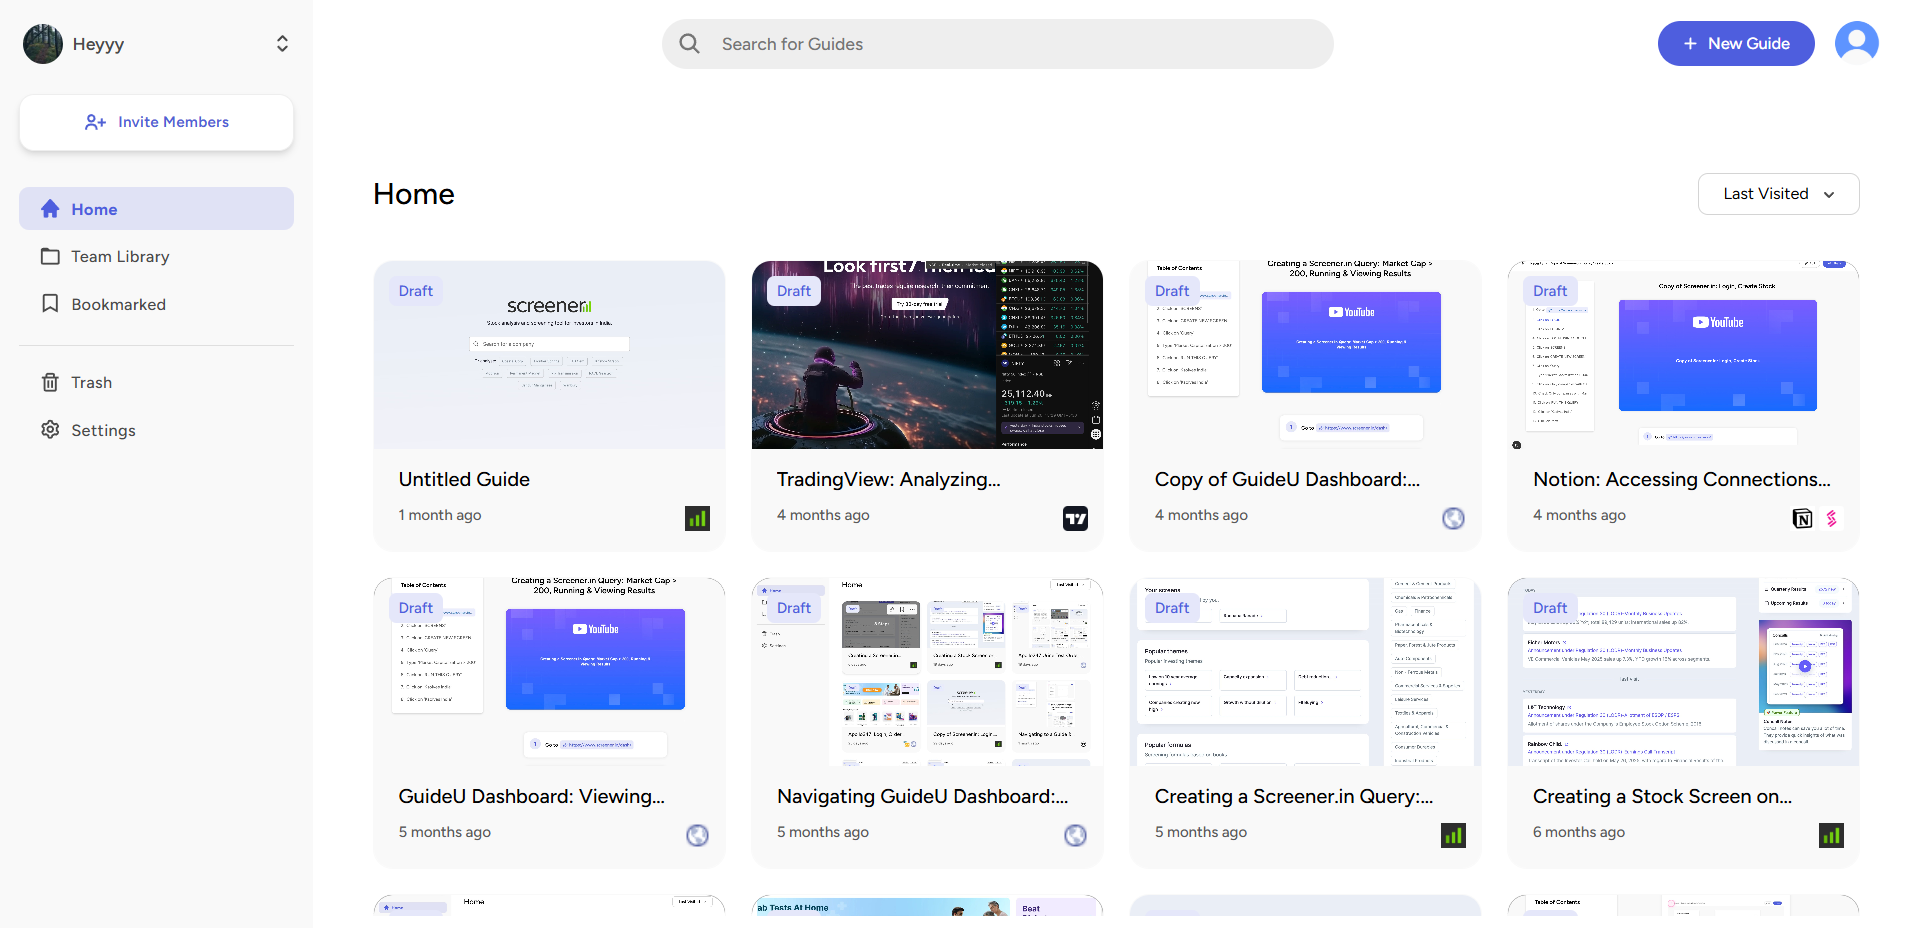Click the Heyyy workspace avatar

[42, 43]
